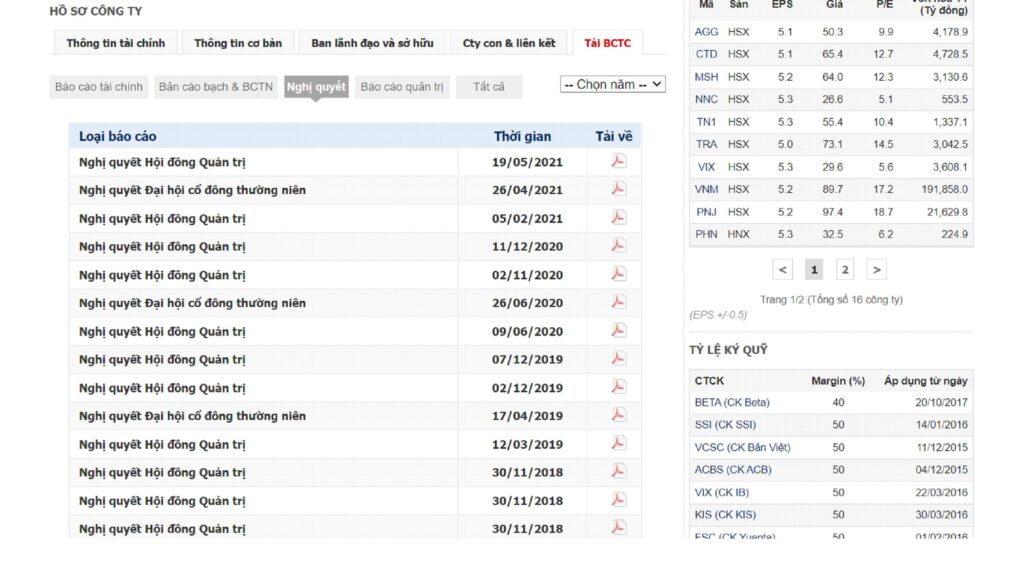Open VIX stock ticker link

(x=706, y=167)
